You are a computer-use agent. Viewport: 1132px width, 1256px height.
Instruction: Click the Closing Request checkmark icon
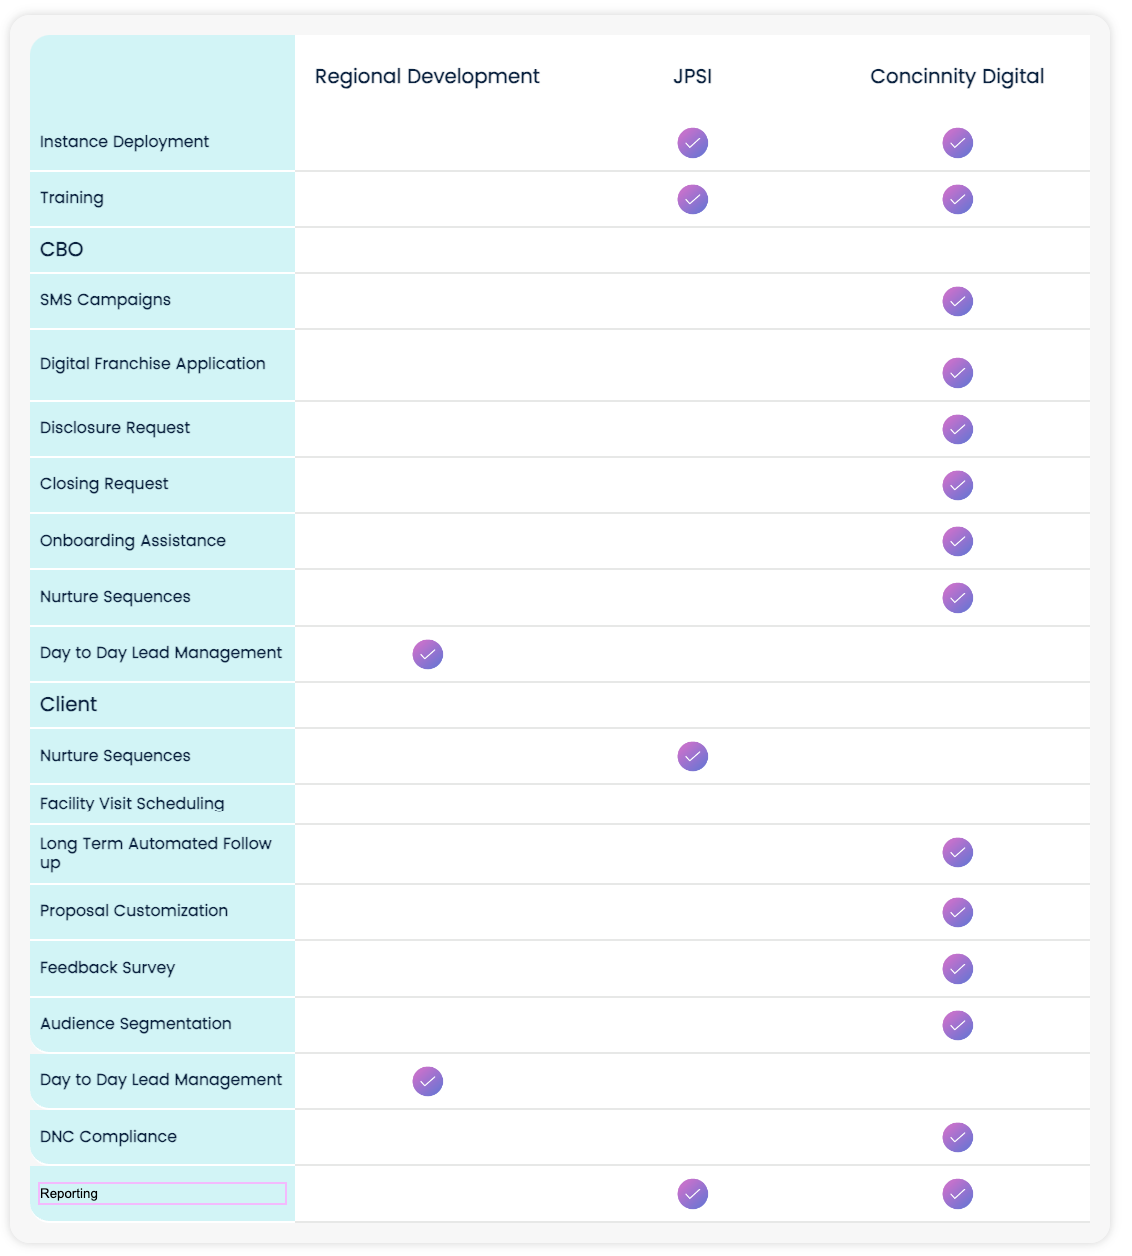coord(957,485)
